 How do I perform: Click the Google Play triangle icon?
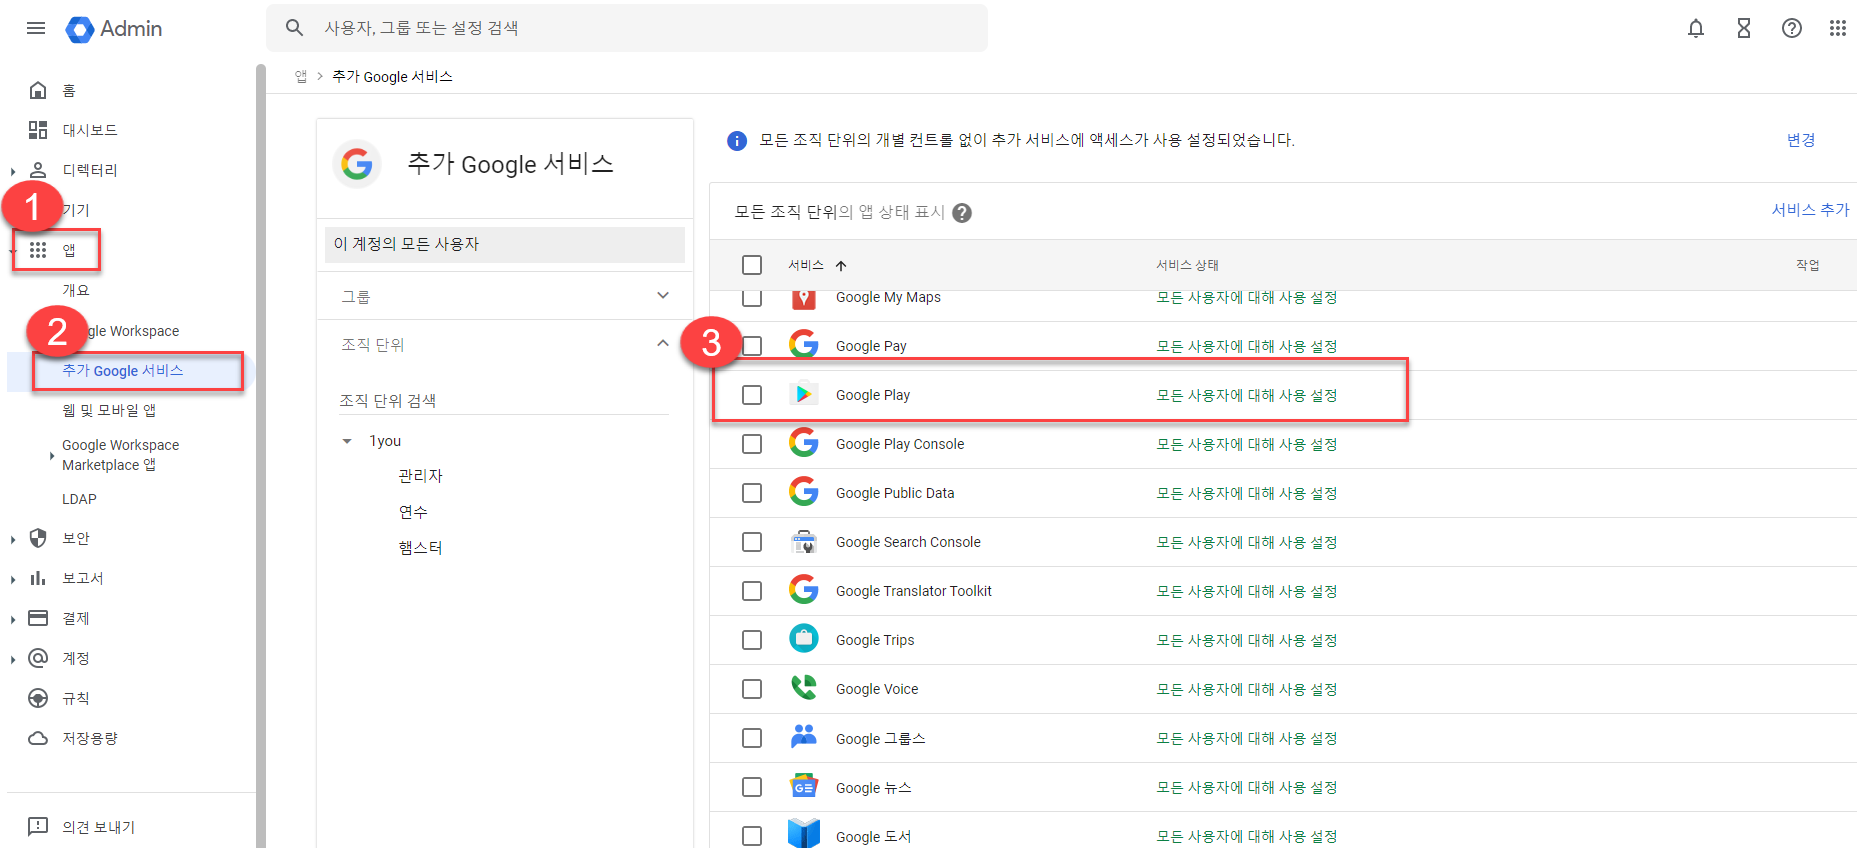803,395
